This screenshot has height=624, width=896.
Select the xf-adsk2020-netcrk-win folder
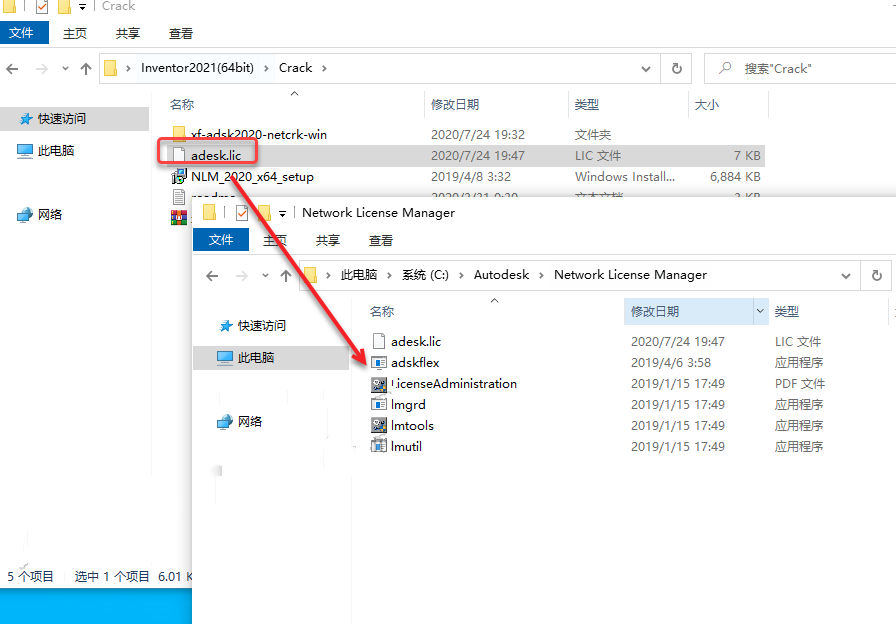[x=258, y=134]
